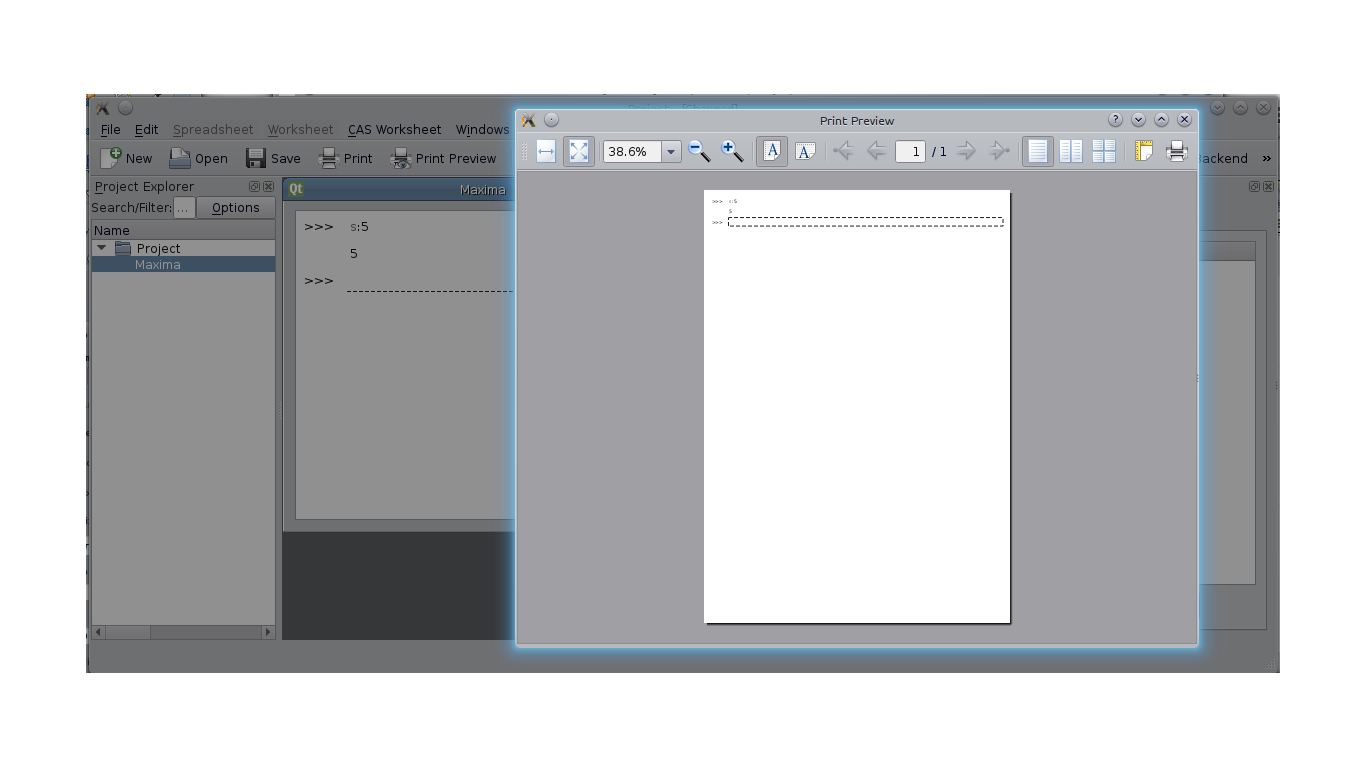Screen dimensions: 1366x768
Task: Expand the Backend toolbar overflow chevron
Action: pyautogui.click(x=1265, y=158)
